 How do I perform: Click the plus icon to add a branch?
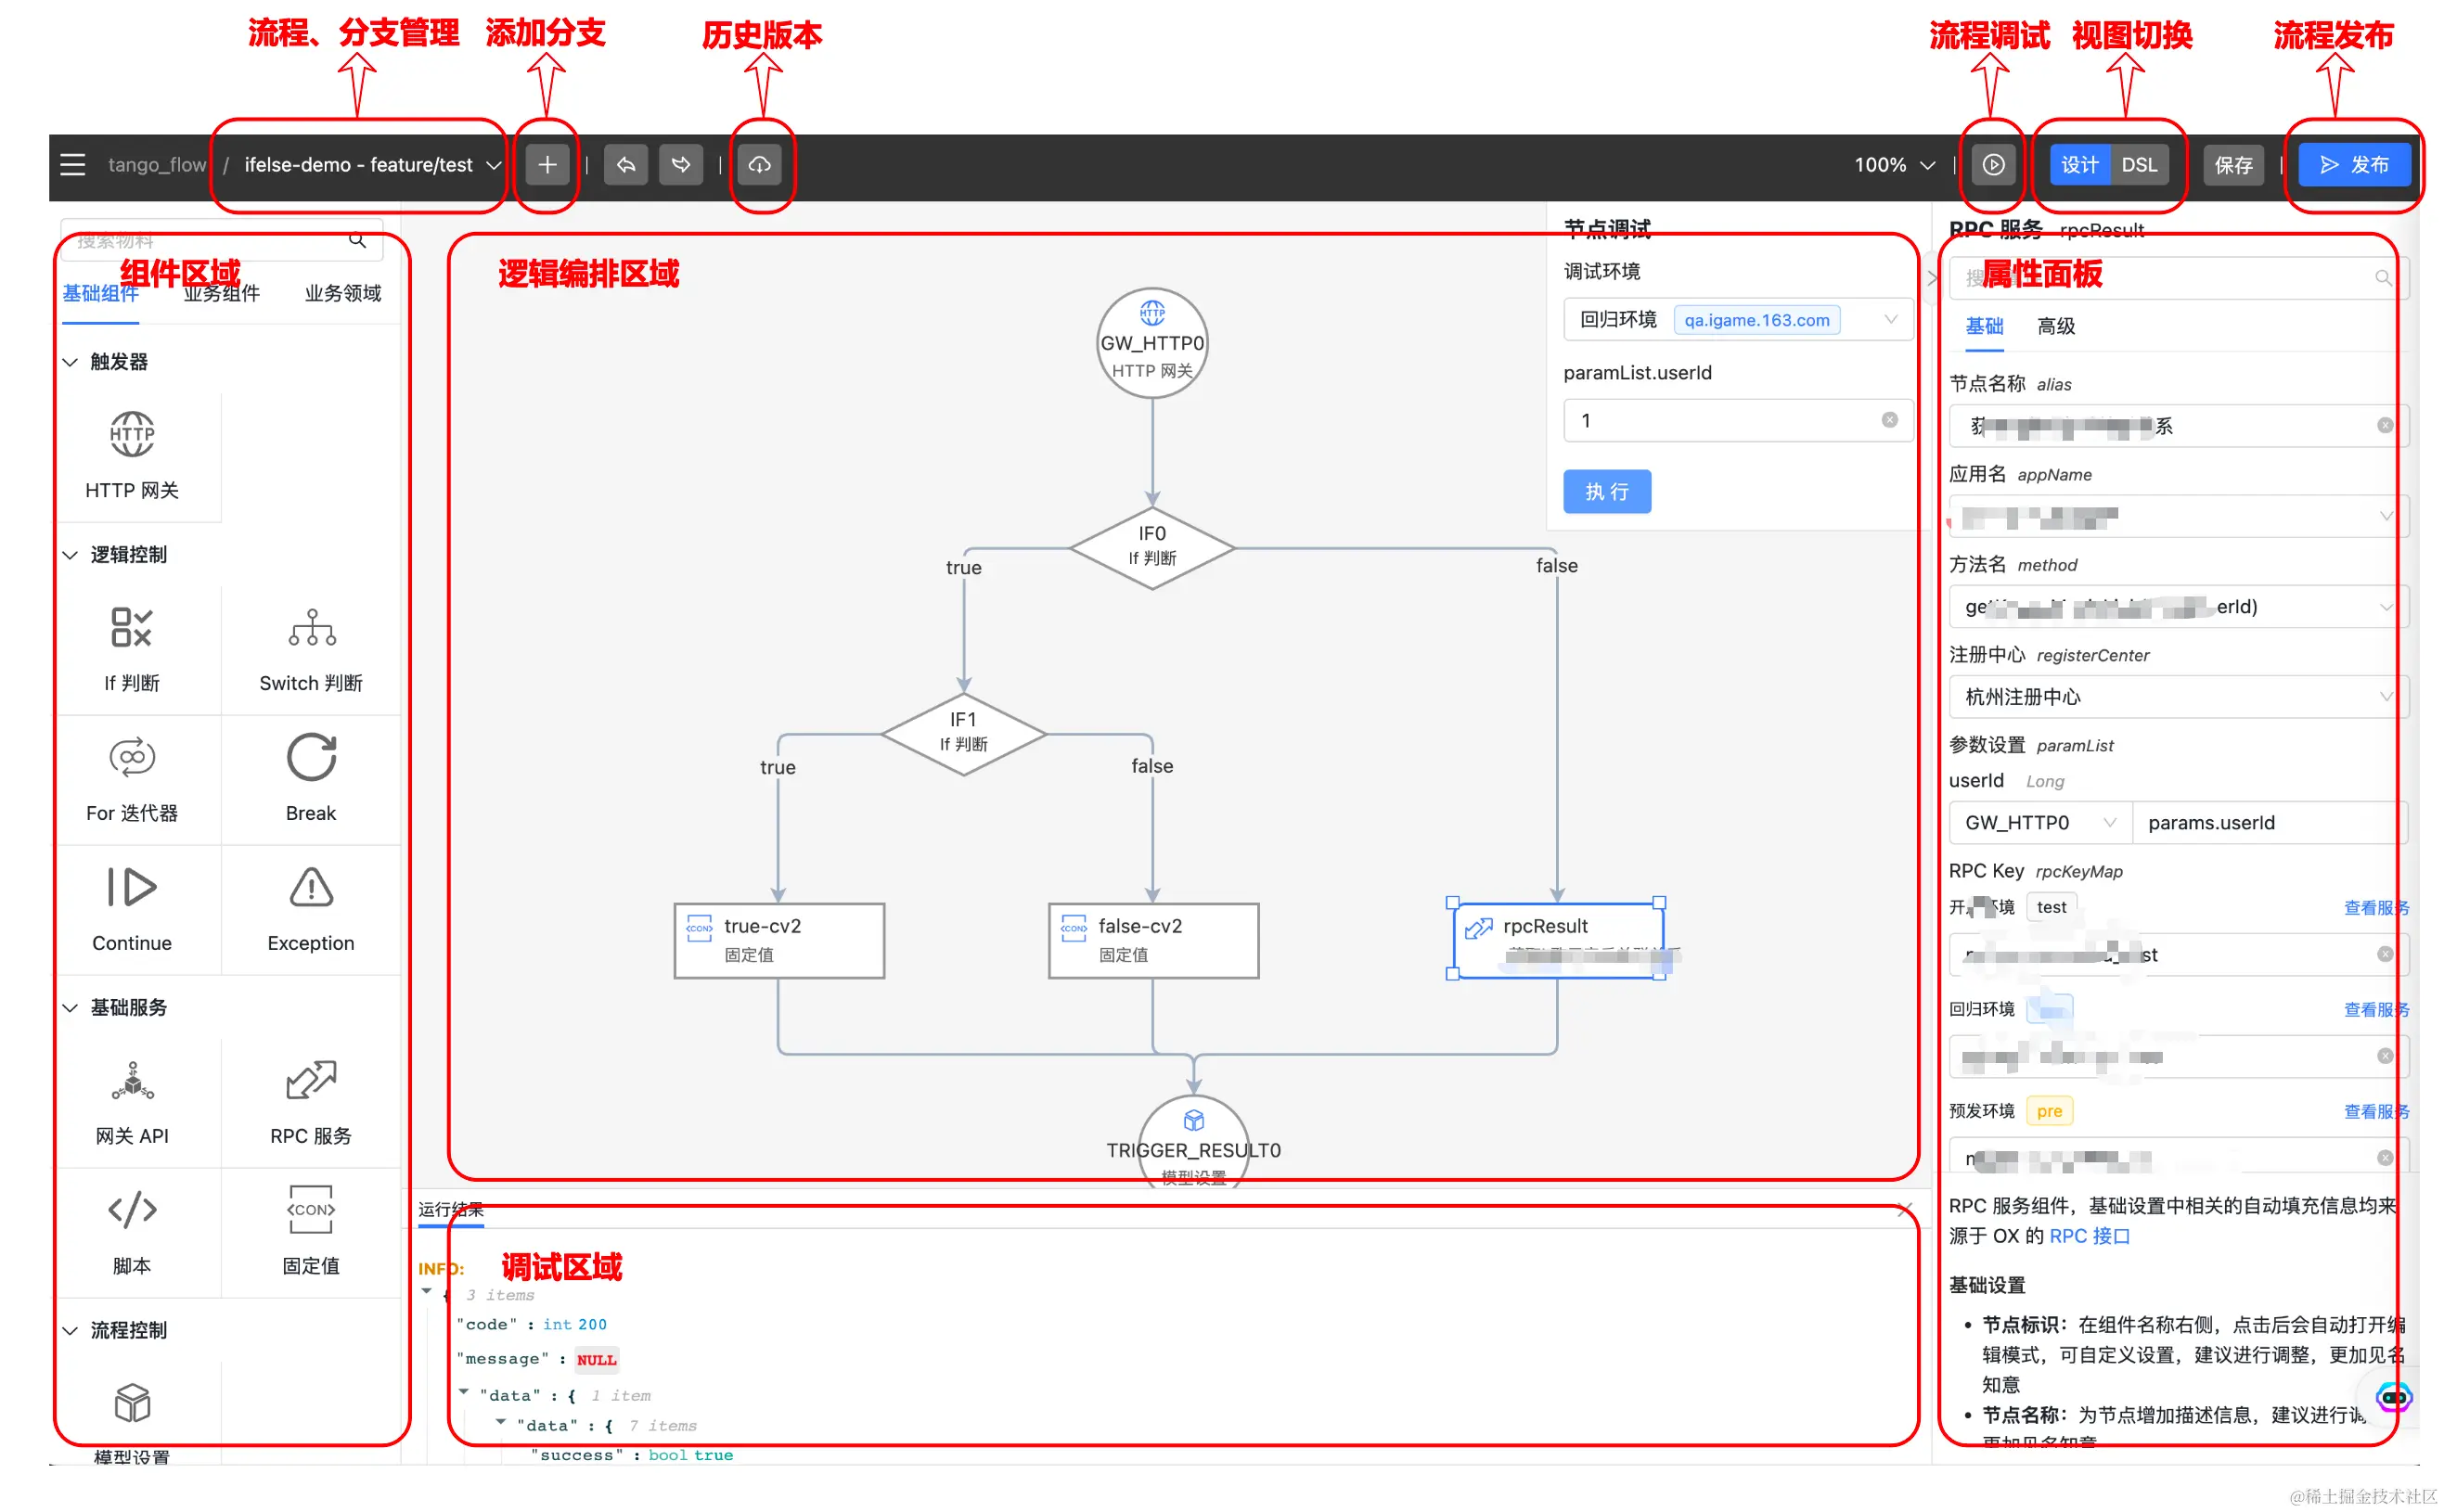(x=547, y=165)
